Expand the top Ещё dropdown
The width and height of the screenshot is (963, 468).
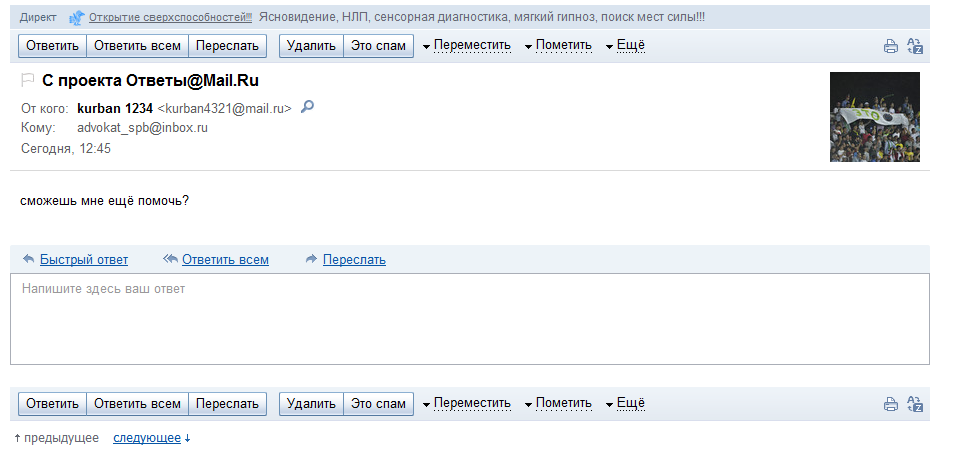pyautogui.click(x=625, y=45)
